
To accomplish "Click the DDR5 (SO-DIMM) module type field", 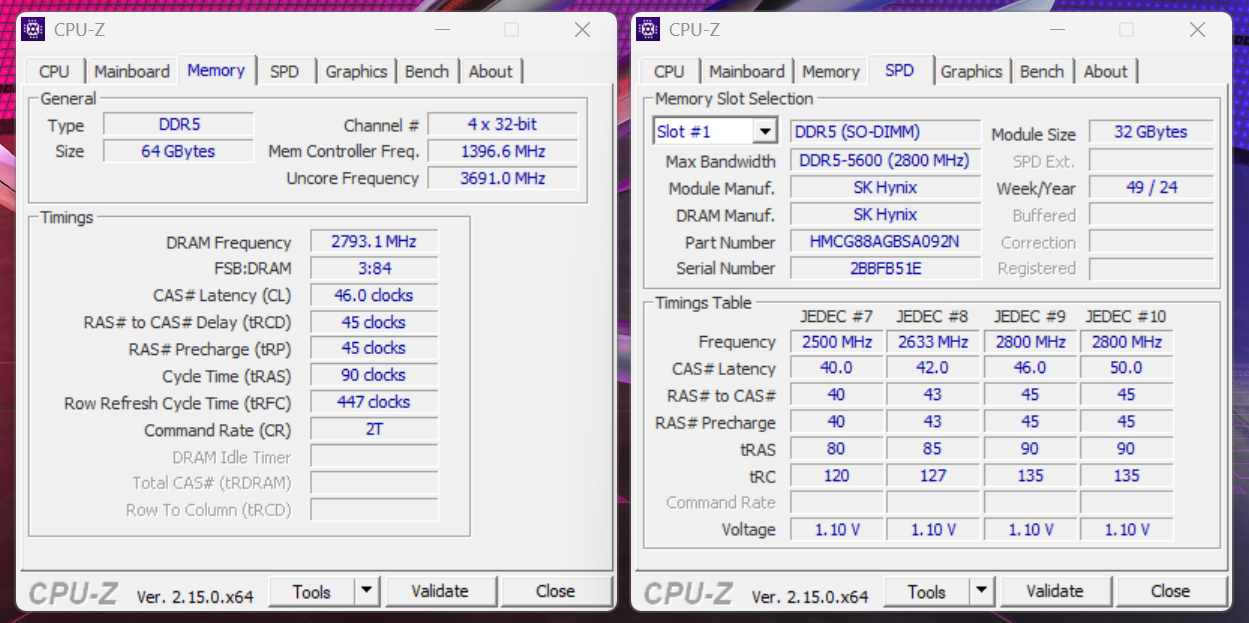I will pos(885,132).
